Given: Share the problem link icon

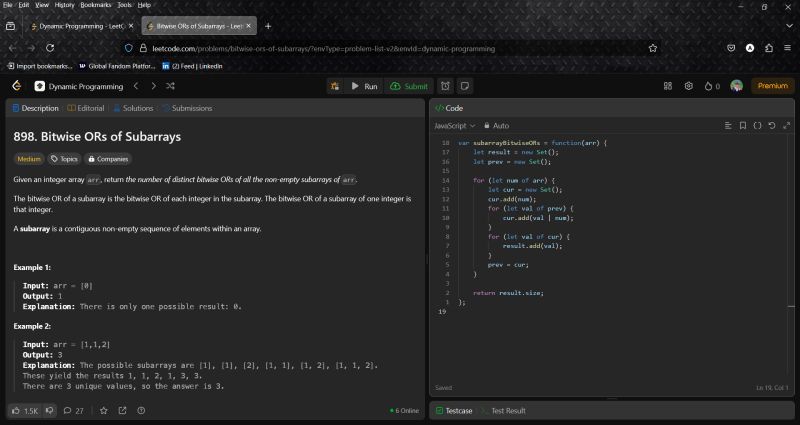Looking at the screenshot, I should 122,411.
